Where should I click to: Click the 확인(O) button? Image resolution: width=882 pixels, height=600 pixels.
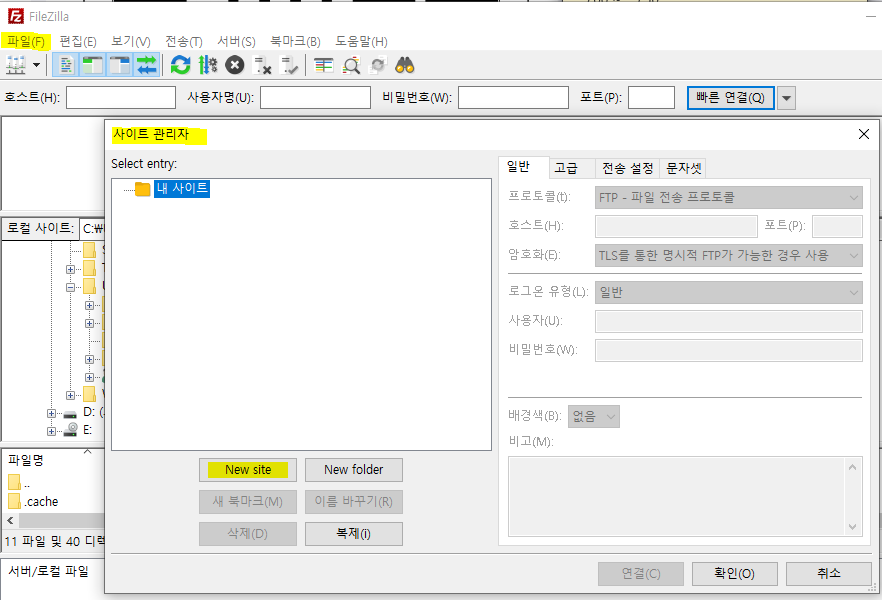pos(735,574)
